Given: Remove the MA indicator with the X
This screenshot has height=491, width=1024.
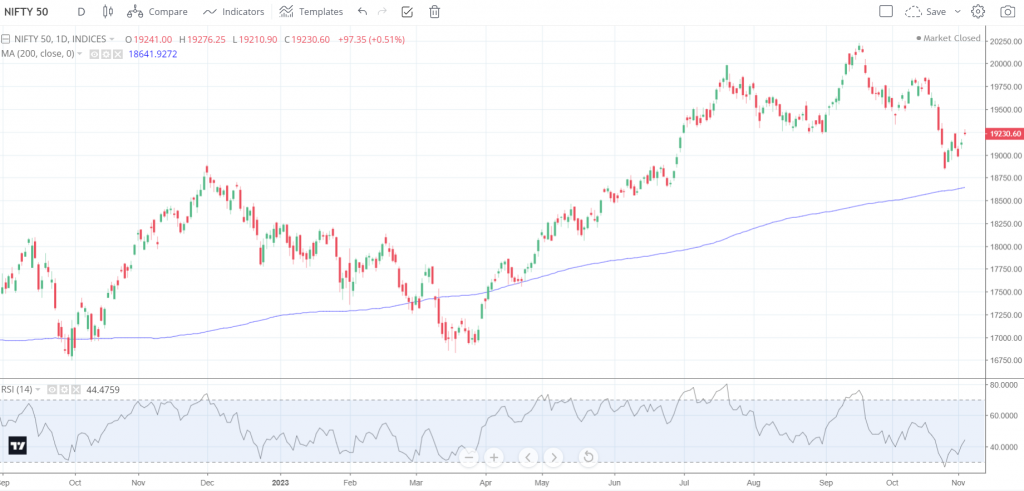Looking at the screenshot, I should click(118, 54).
